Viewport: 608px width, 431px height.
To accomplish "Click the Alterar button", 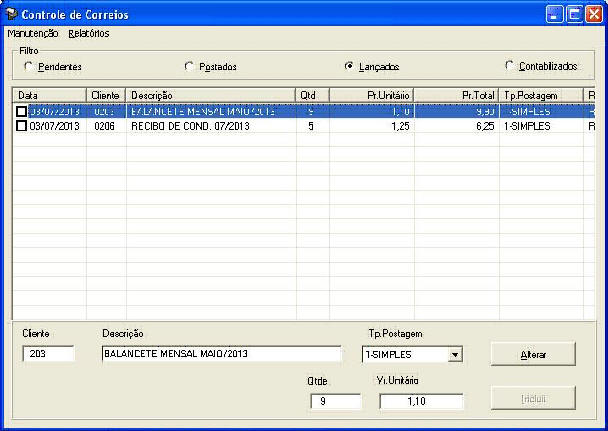I will coord(533,355).
